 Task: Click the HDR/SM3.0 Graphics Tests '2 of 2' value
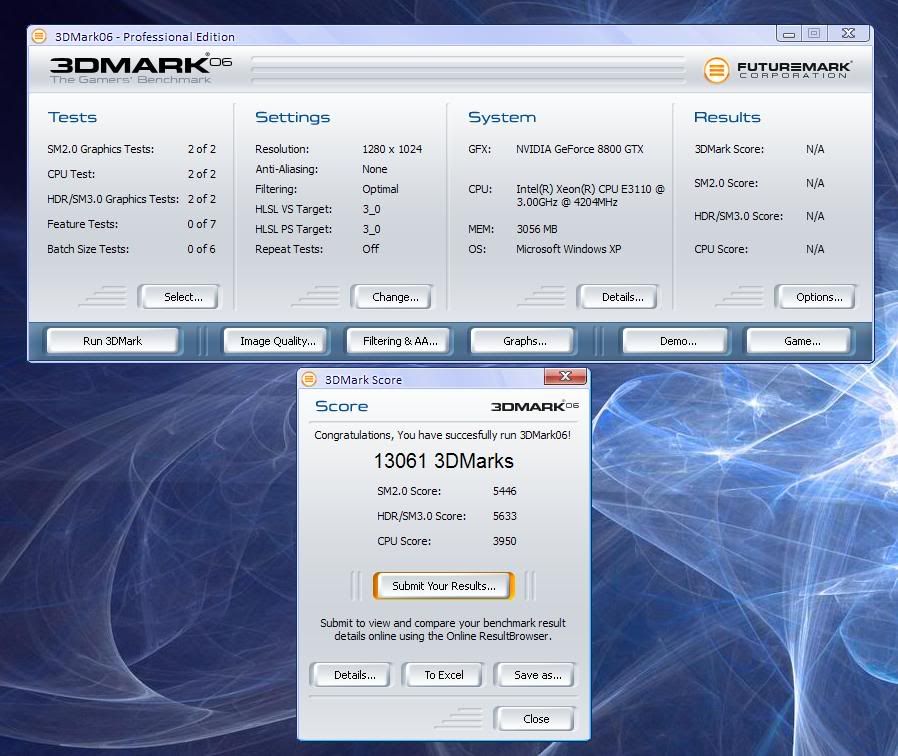(202, 199)
